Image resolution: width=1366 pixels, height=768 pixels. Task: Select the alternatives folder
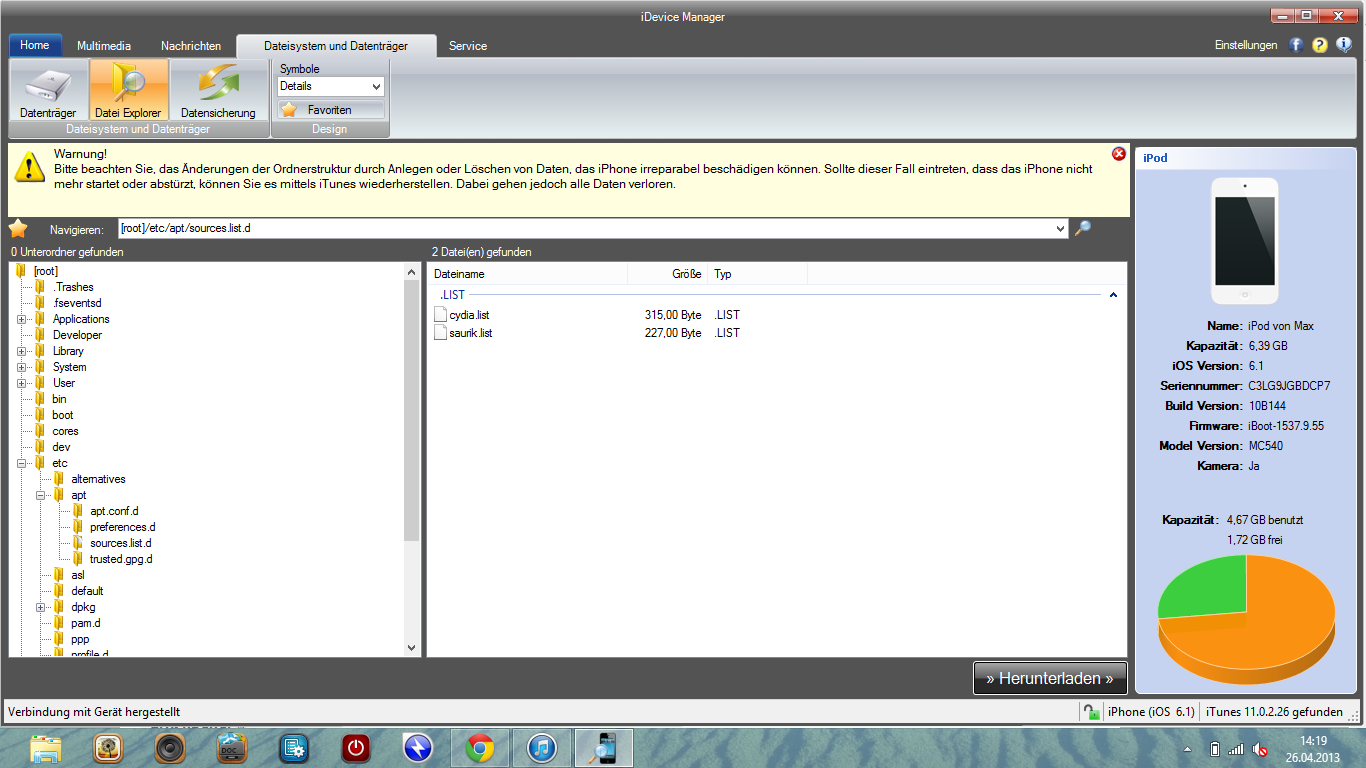click(x=98, y=479)
